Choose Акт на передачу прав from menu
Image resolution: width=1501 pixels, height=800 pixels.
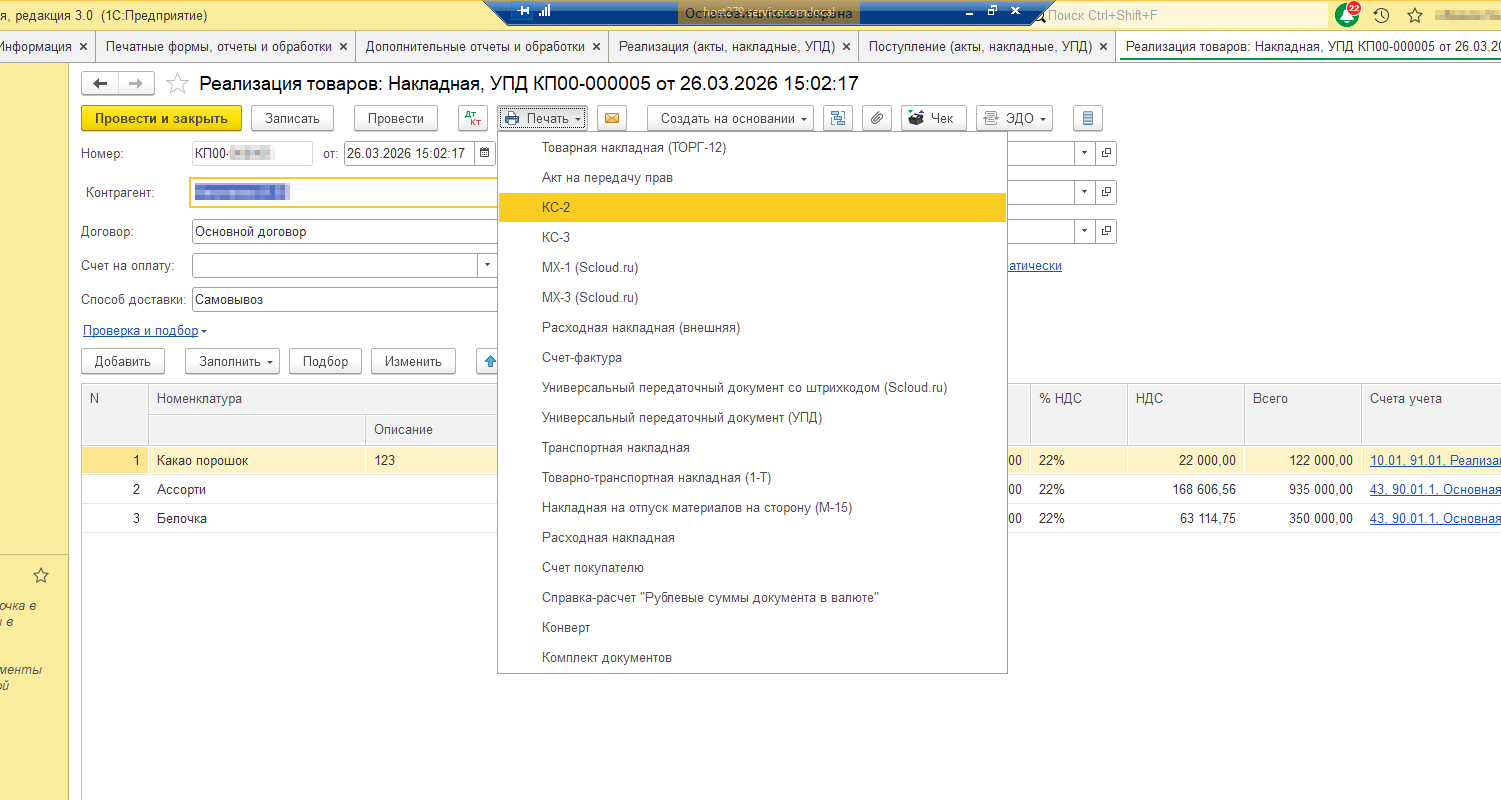point(752,177)
